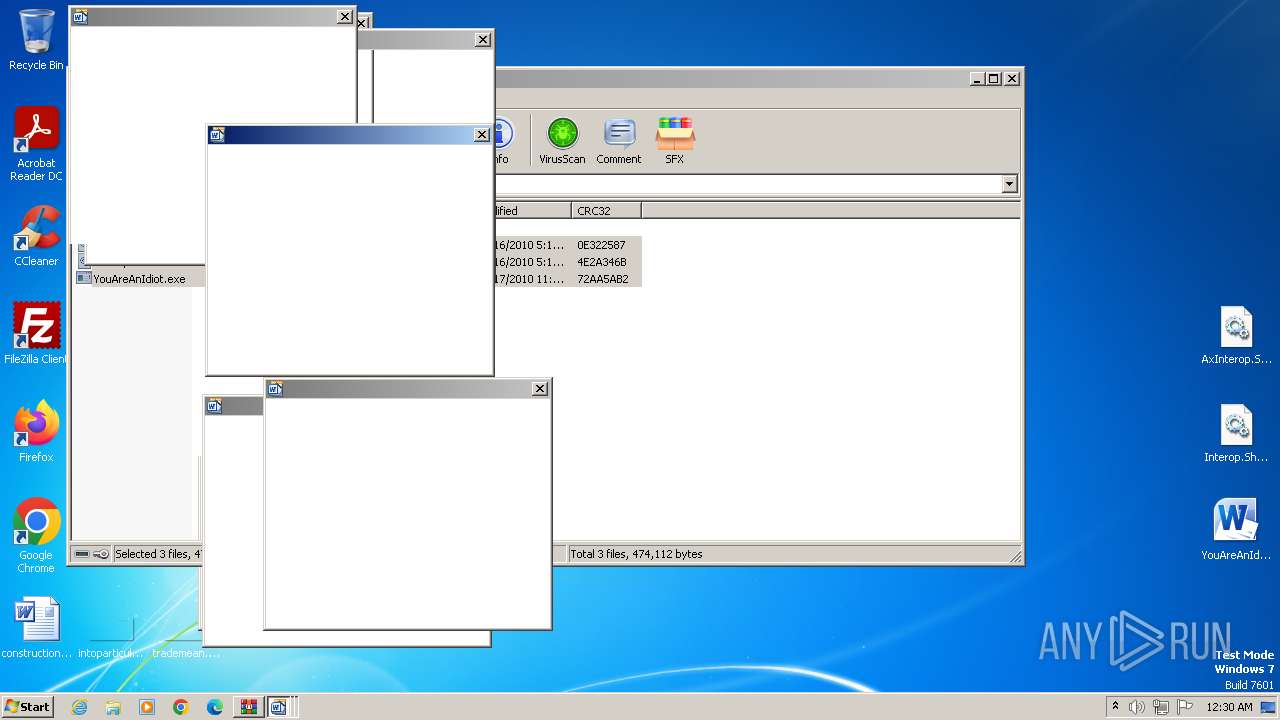
Task: Close the popup overlapping the WinRAR status bar
Action: 540,389
